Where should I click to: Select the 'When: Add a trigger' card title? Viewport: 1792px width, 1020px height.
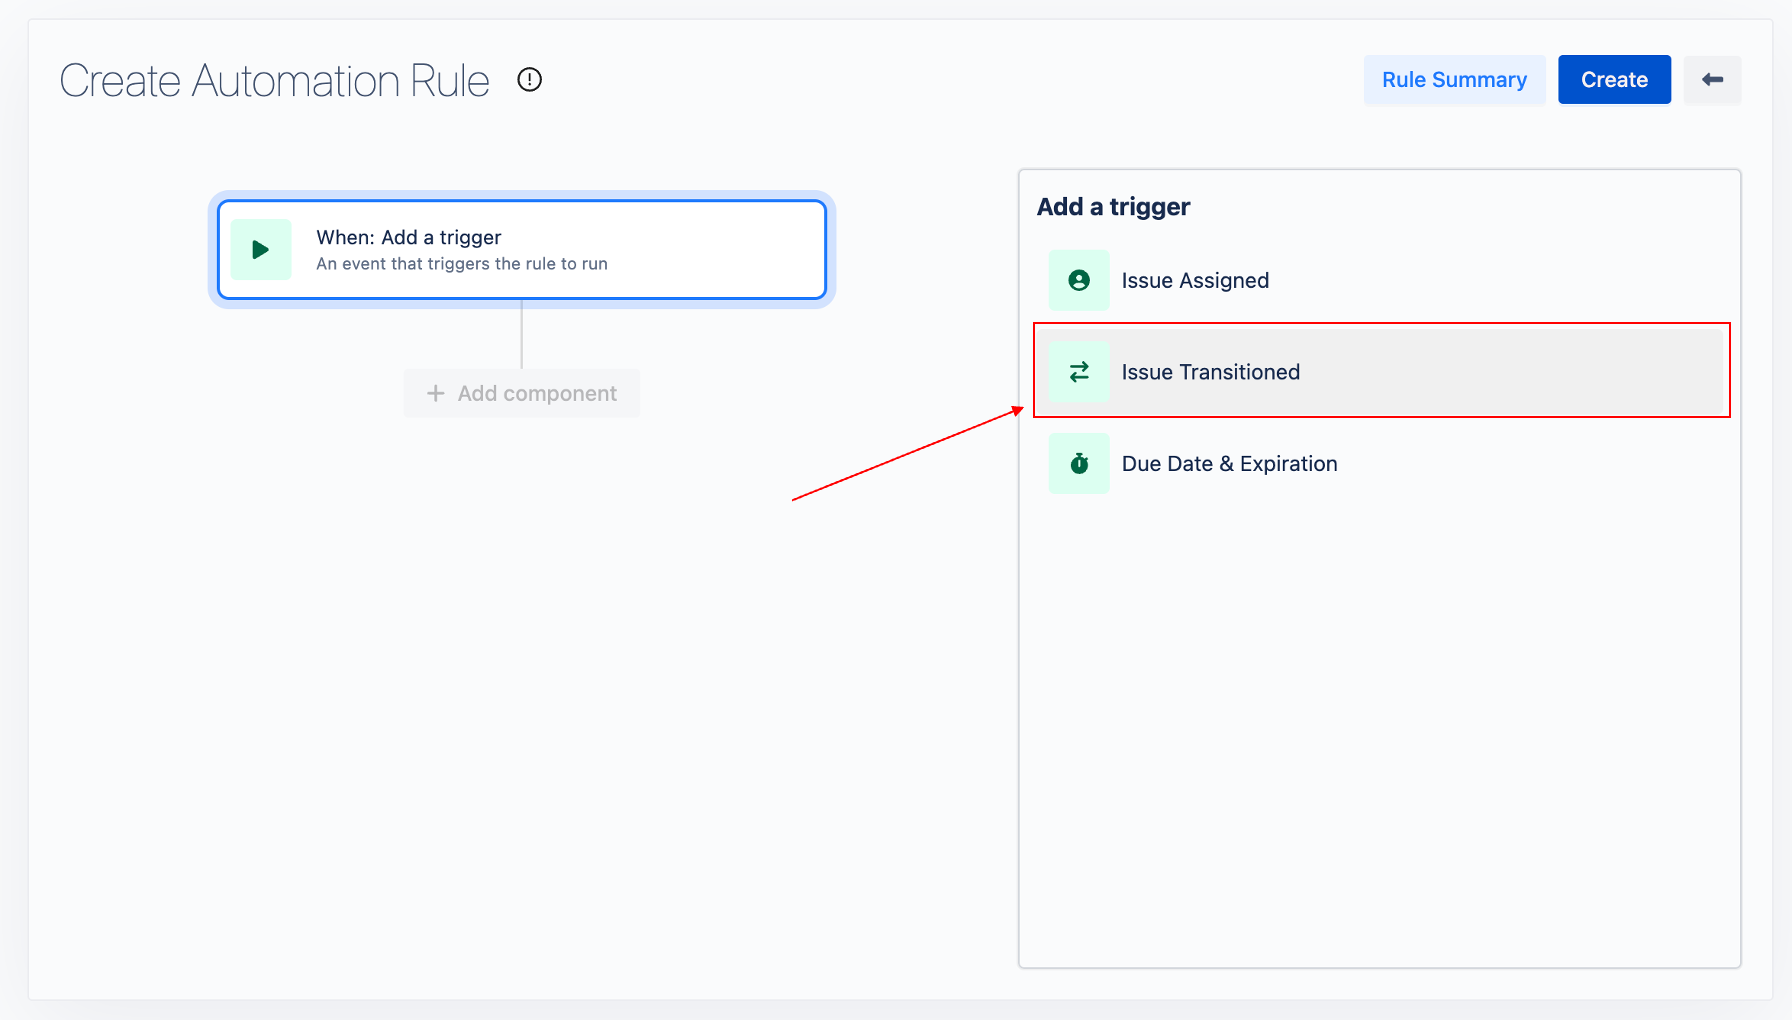click(409, 237)
